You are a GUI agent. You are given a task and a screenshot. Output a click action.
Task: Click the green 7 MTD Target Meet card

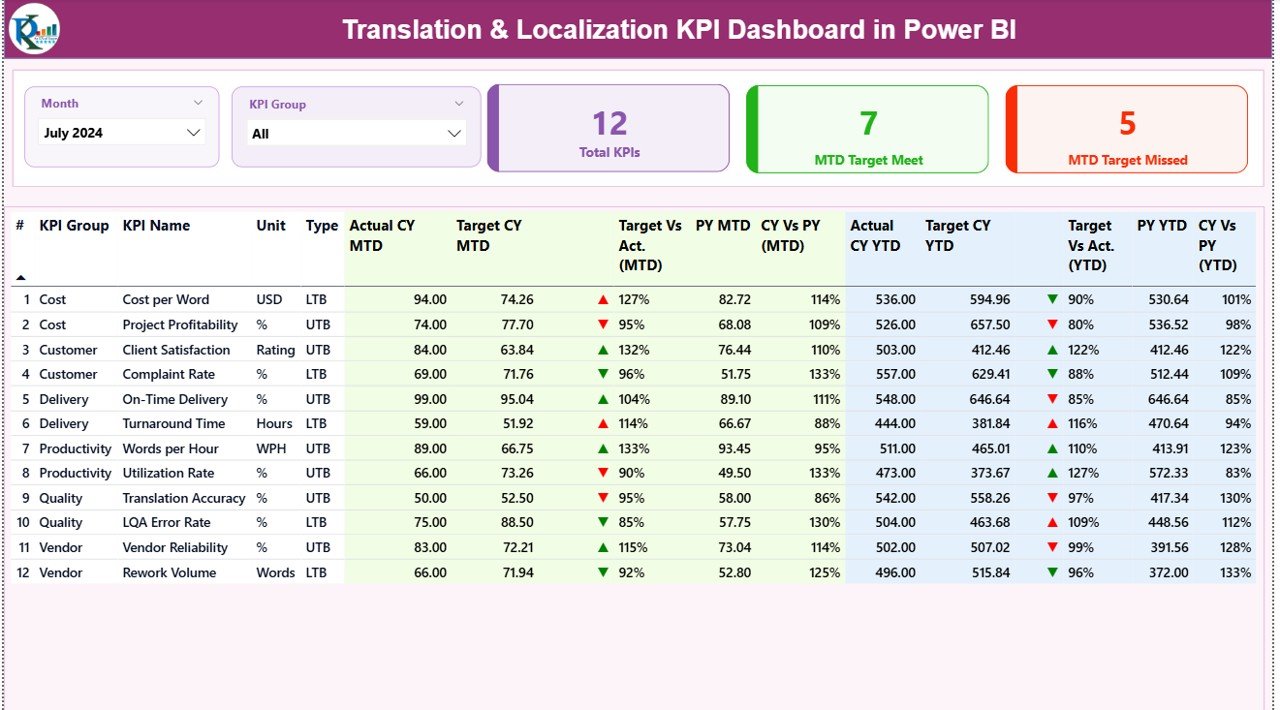coord(866,128)
